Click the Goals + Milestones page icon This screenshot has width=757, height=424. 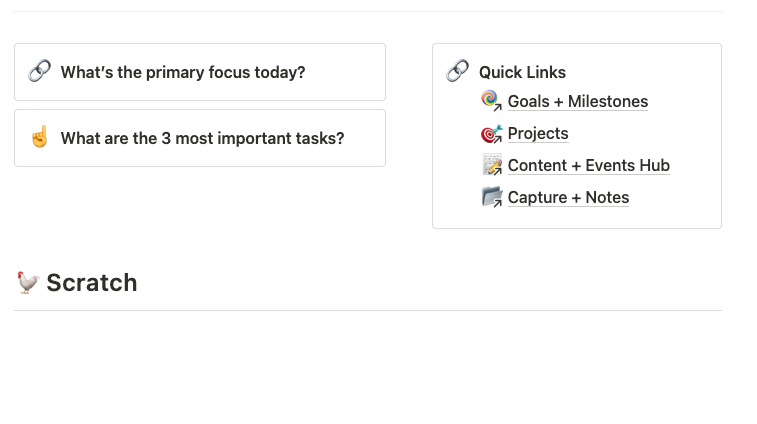tap(491, 101)
